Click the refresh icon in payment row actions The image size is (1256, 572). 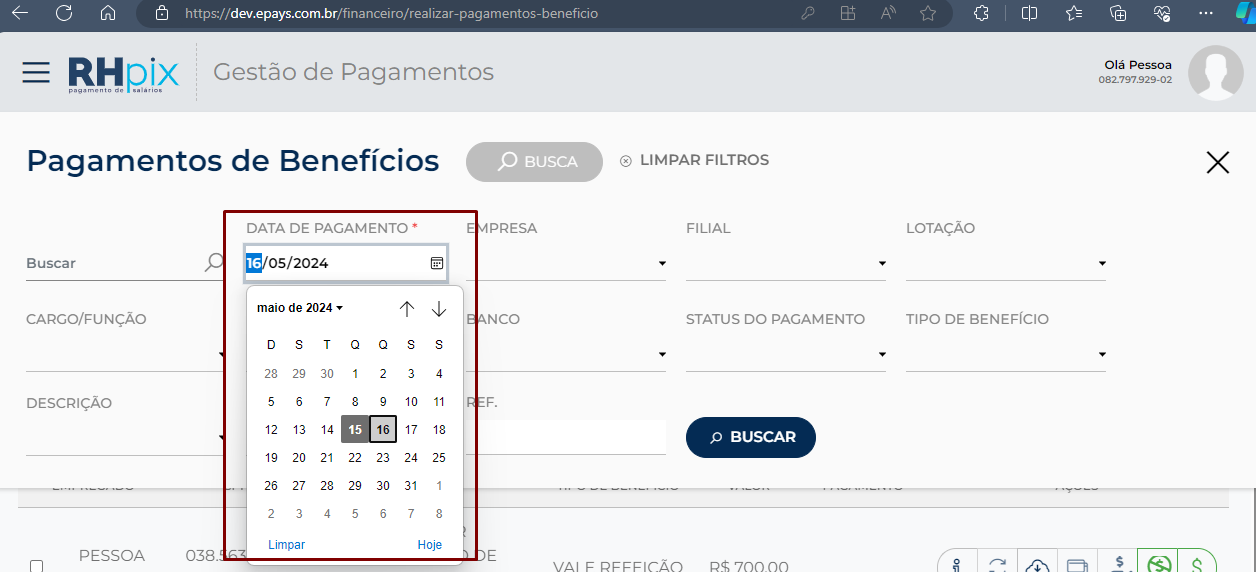coord(997,565)
